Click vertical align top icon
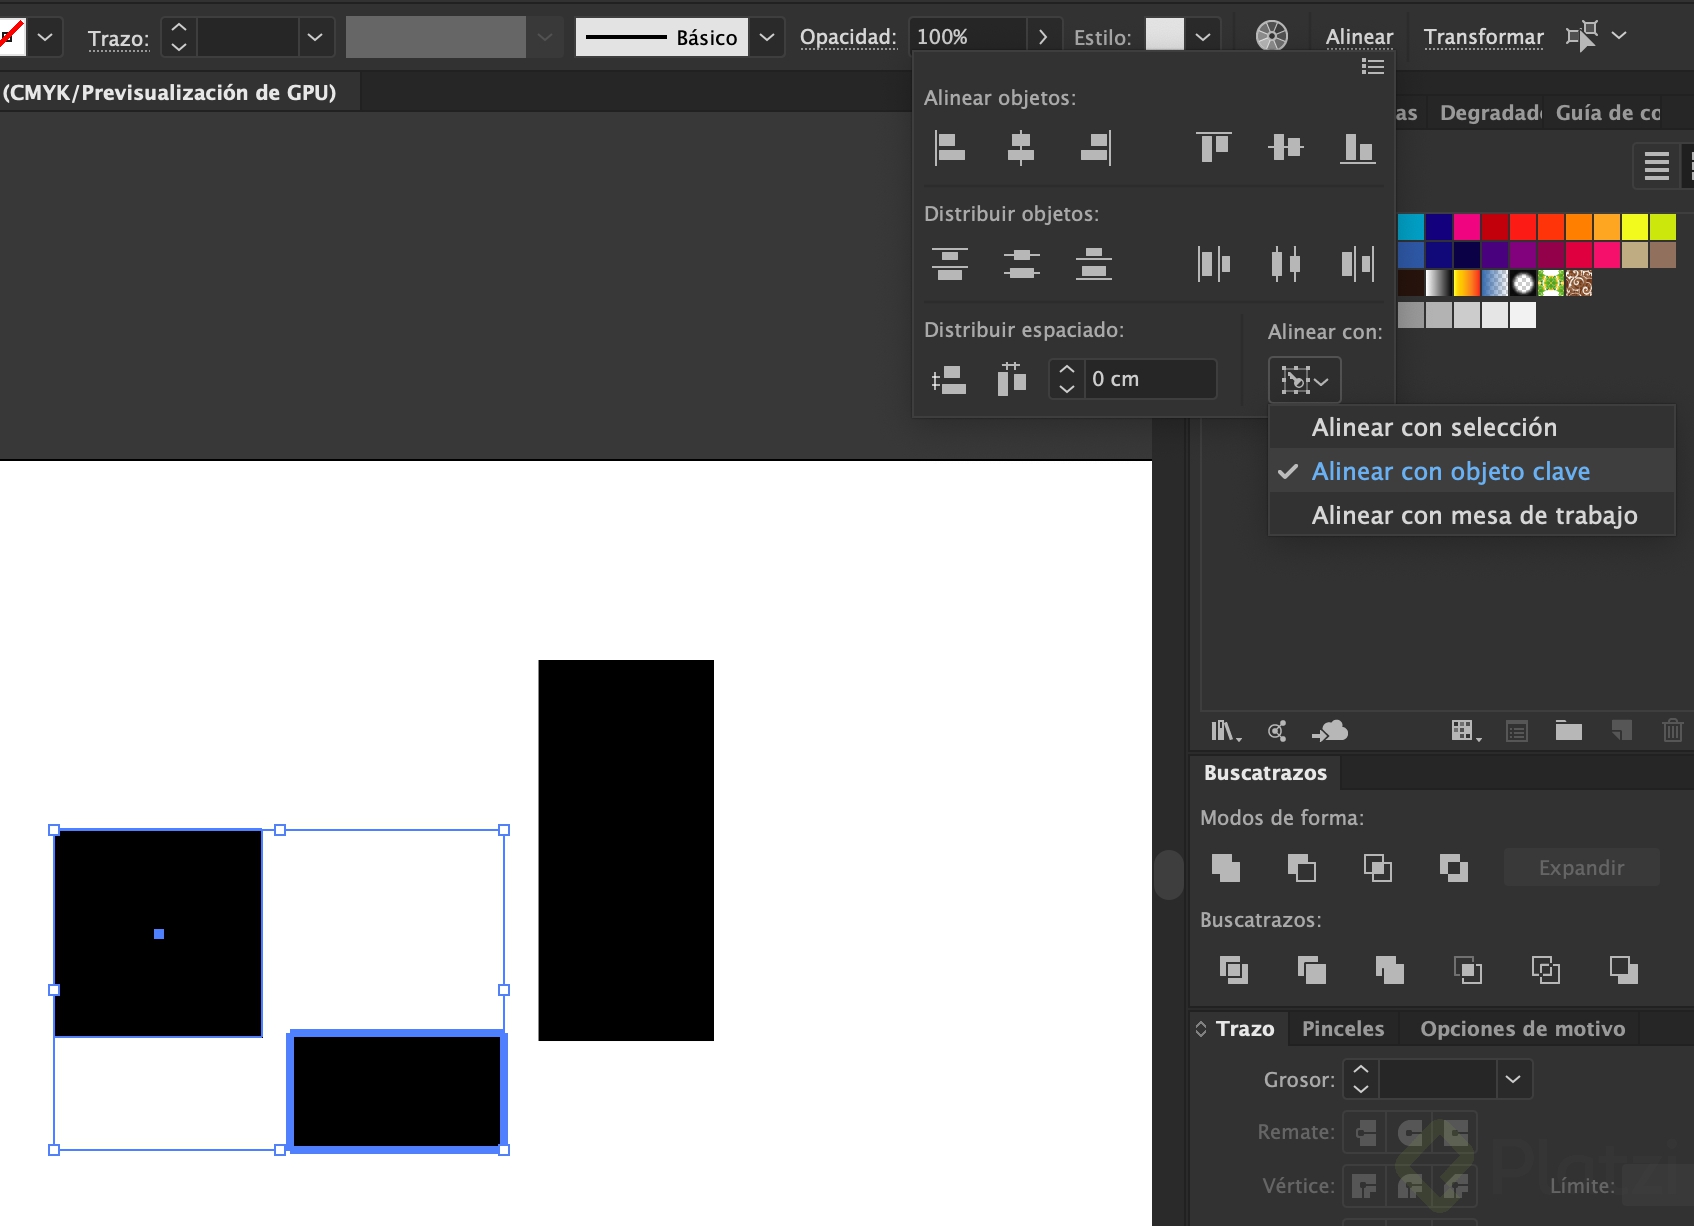1694x1226 pixels. [x=1214, y=148]
